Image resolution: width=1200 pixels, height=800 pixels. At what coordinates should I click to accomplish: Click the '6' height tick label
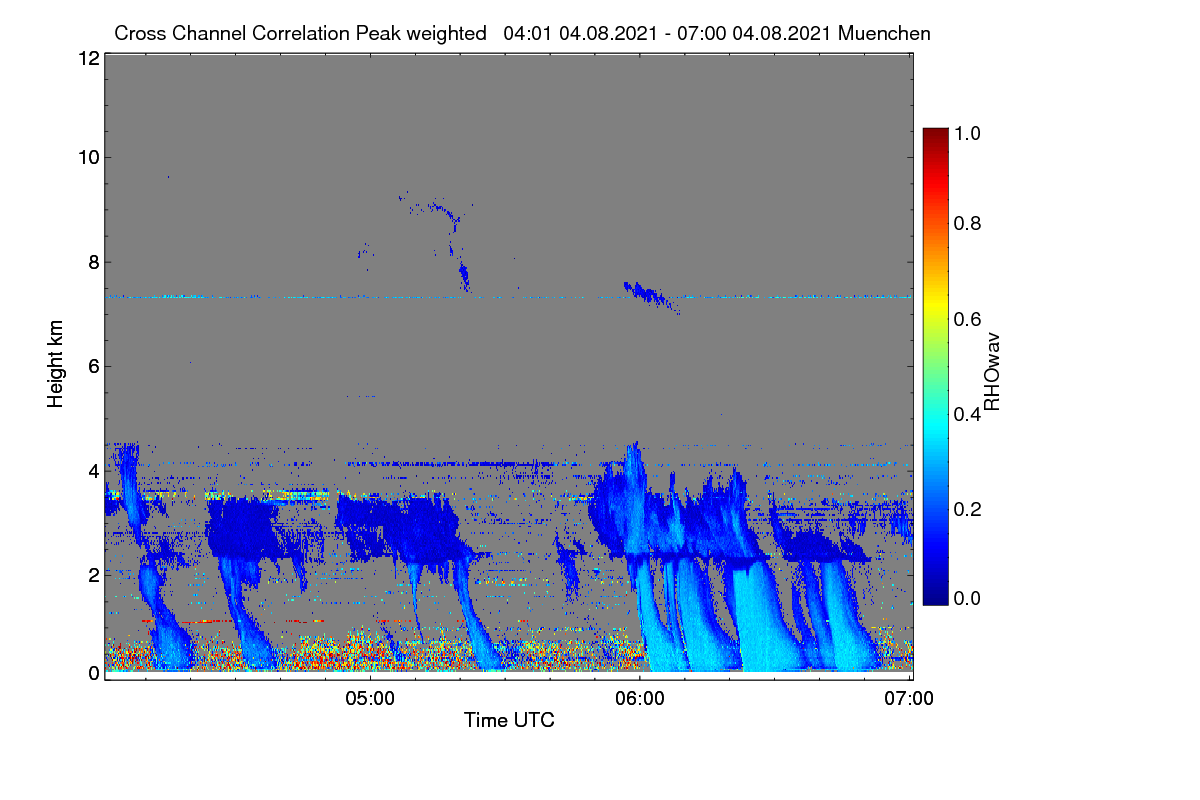click(94, 366)
